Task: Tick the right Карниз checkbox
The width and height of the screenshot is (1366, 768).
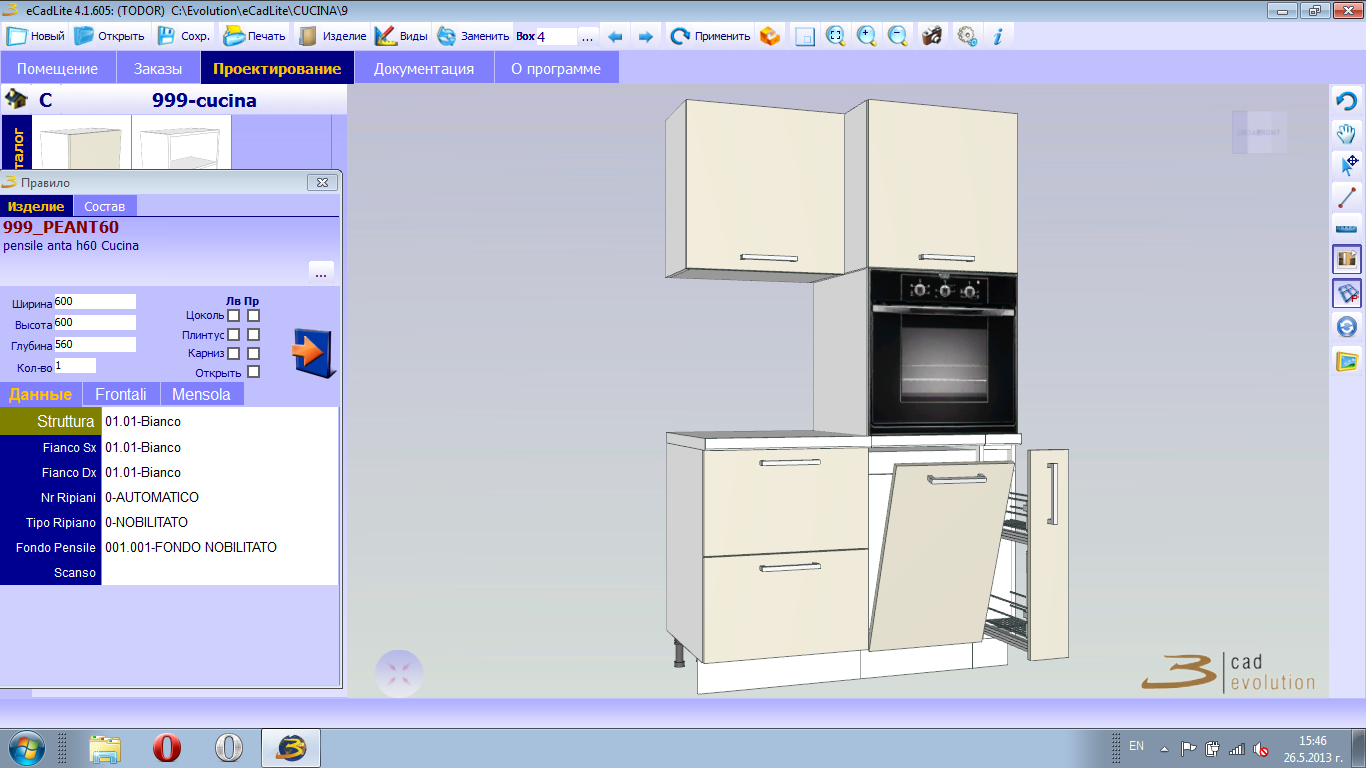Action: (253, 354)
